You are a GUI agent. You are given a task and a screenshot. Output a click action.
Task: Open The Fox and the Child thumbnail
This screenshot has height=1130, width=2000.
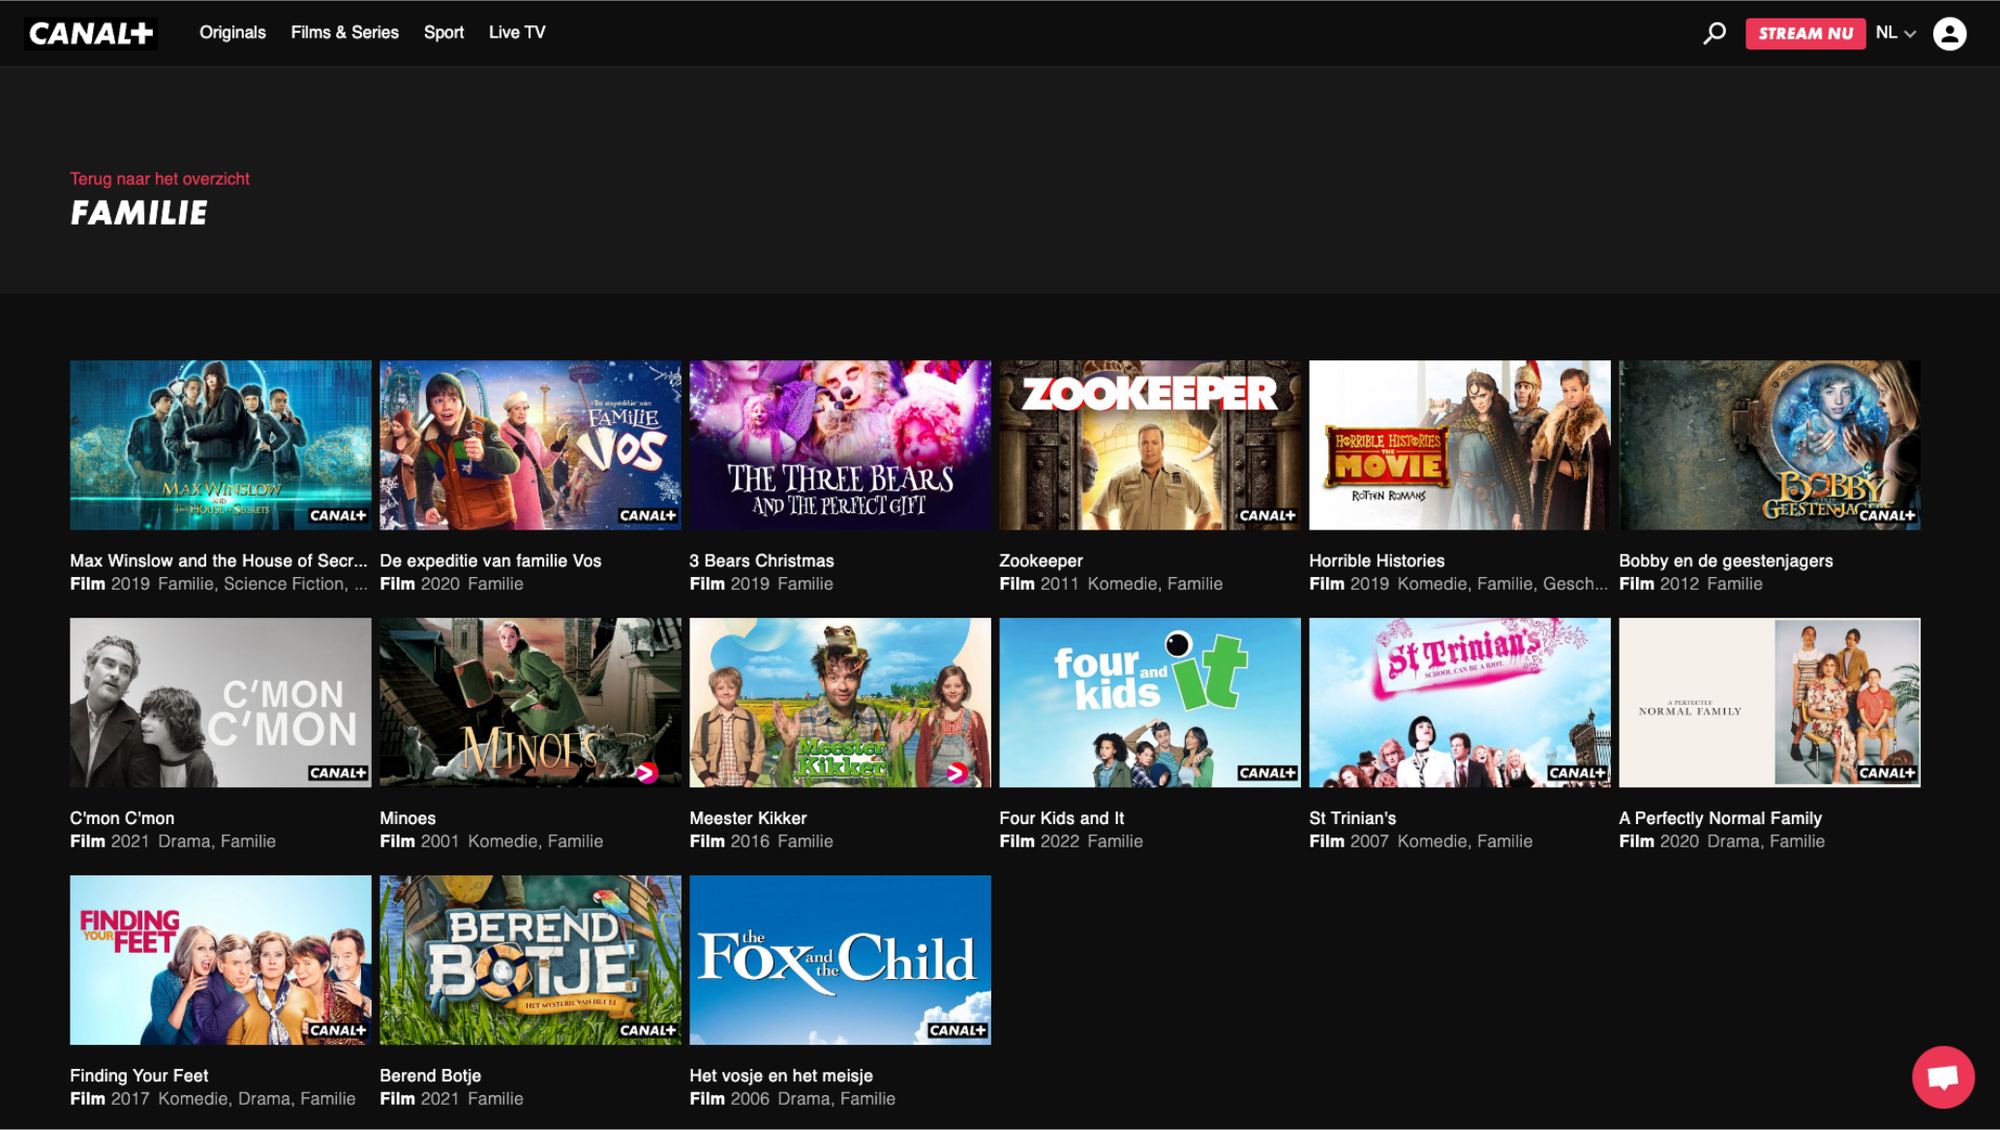pyautogui.click(x=840, y=960)
